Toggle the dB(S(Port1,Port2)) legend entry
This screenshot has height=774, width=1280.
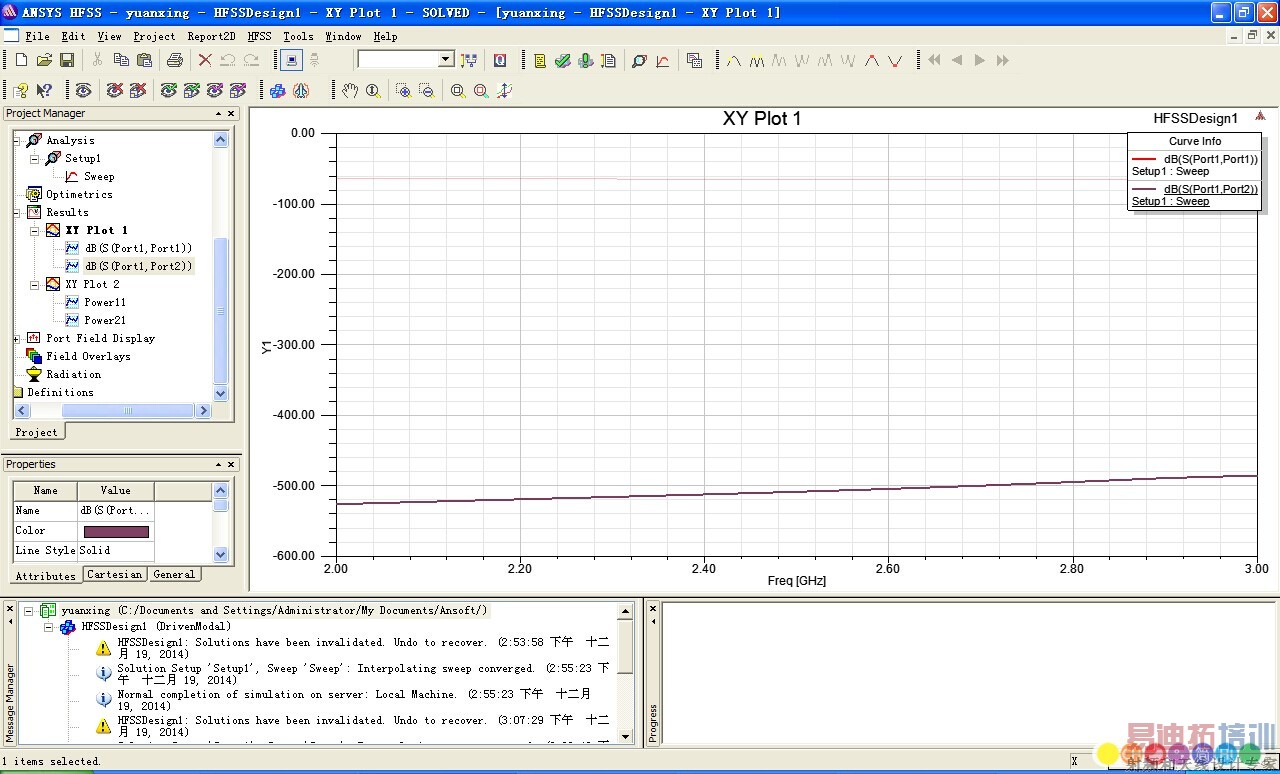point(1210,189)
